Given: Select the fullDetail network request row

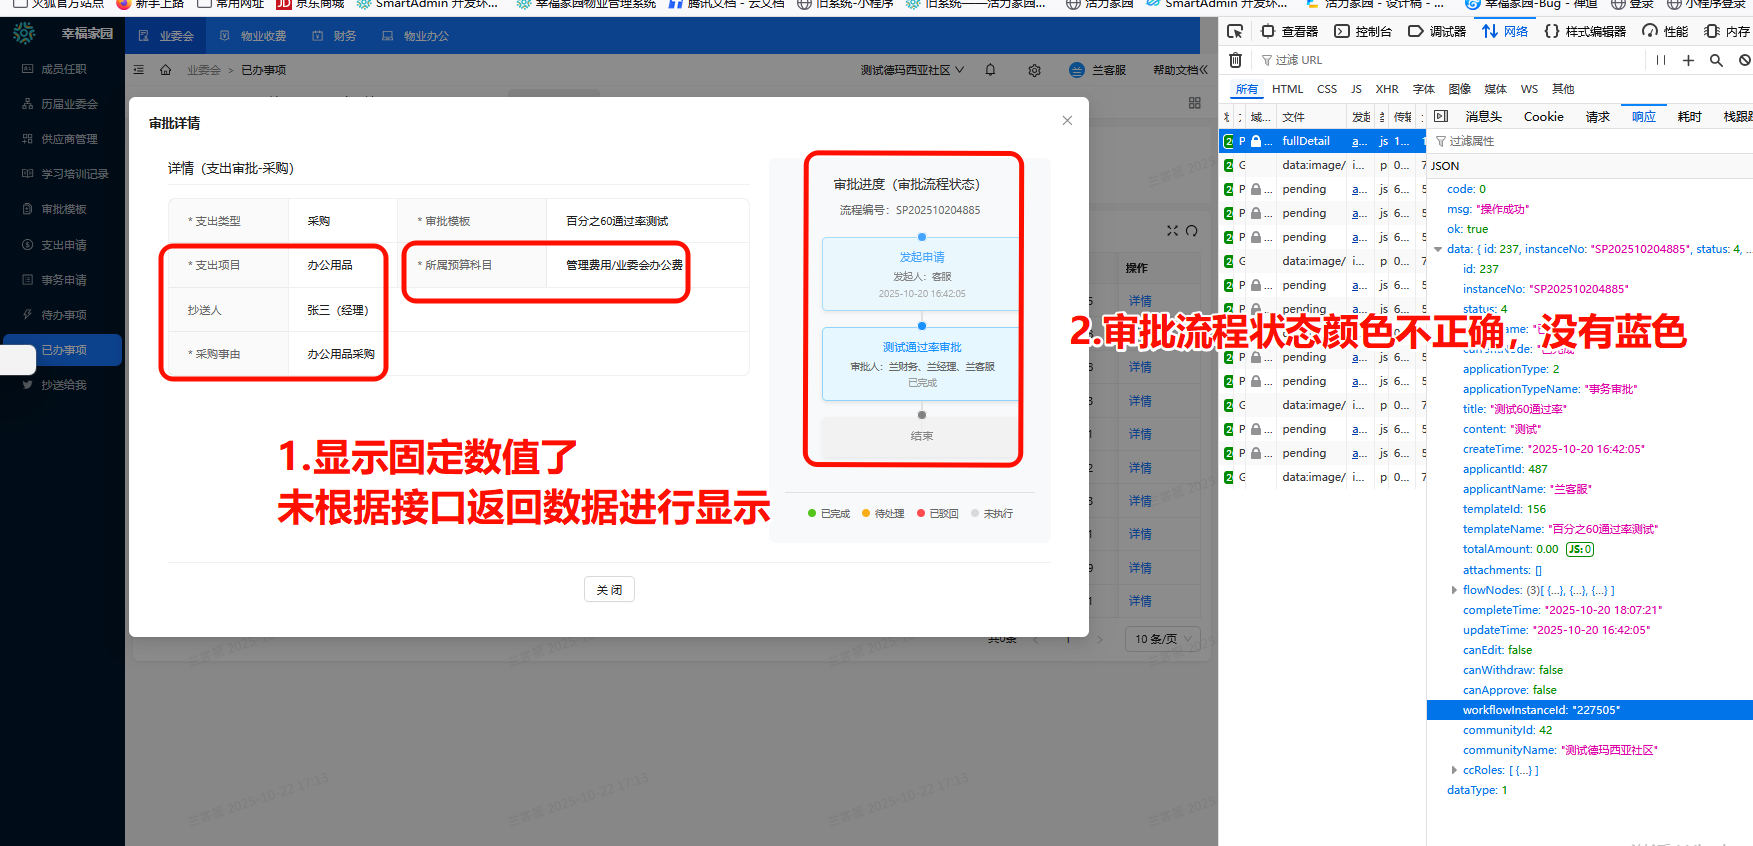Looking at the screenshot, I should (1322, 141).
